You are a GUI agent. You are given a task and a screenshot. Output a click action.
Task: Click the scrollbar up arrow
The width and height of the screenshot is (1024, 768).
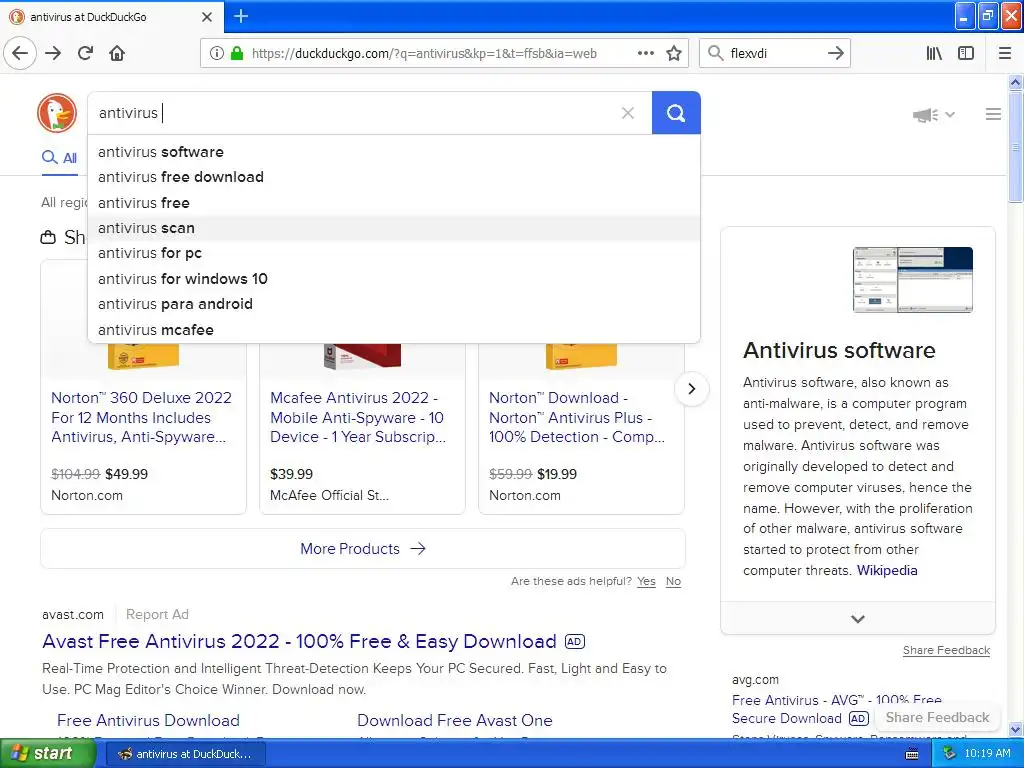coord(1015,82)
